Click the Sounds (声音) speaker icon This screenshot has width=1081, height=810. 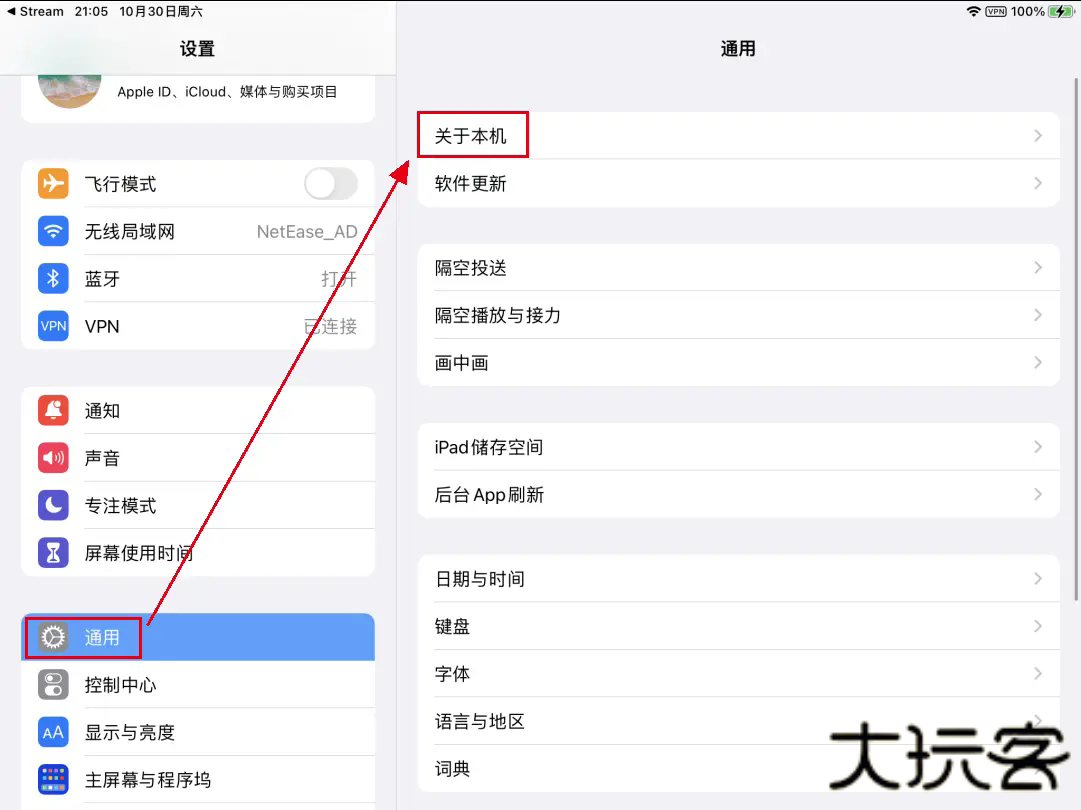[52, 458]
